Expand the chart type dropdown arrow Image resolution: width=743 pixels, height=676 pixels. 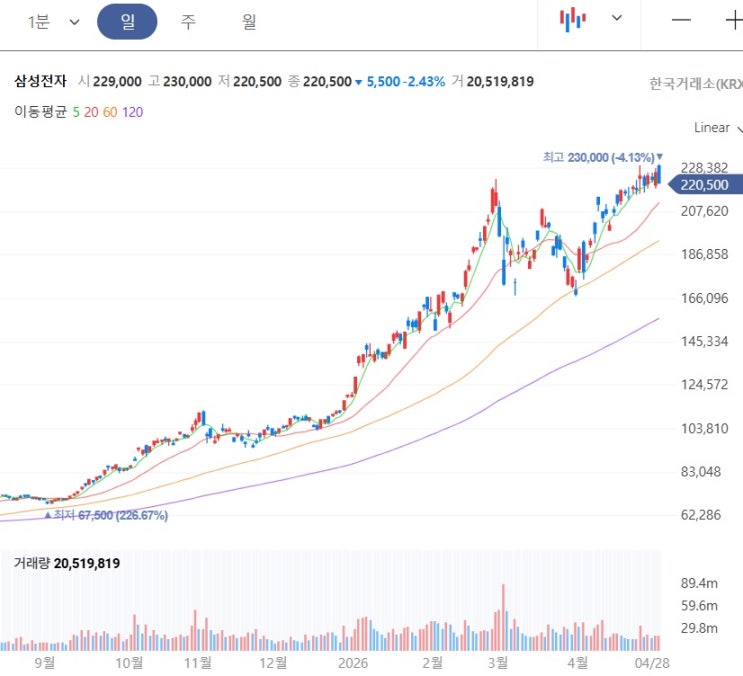(616, 18)
